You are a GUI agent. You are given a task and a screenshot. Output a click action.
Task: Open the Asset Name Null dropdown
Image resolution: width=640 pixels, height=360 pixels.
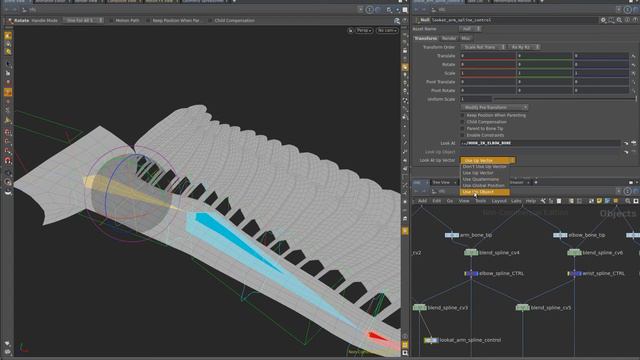(470, 29)
